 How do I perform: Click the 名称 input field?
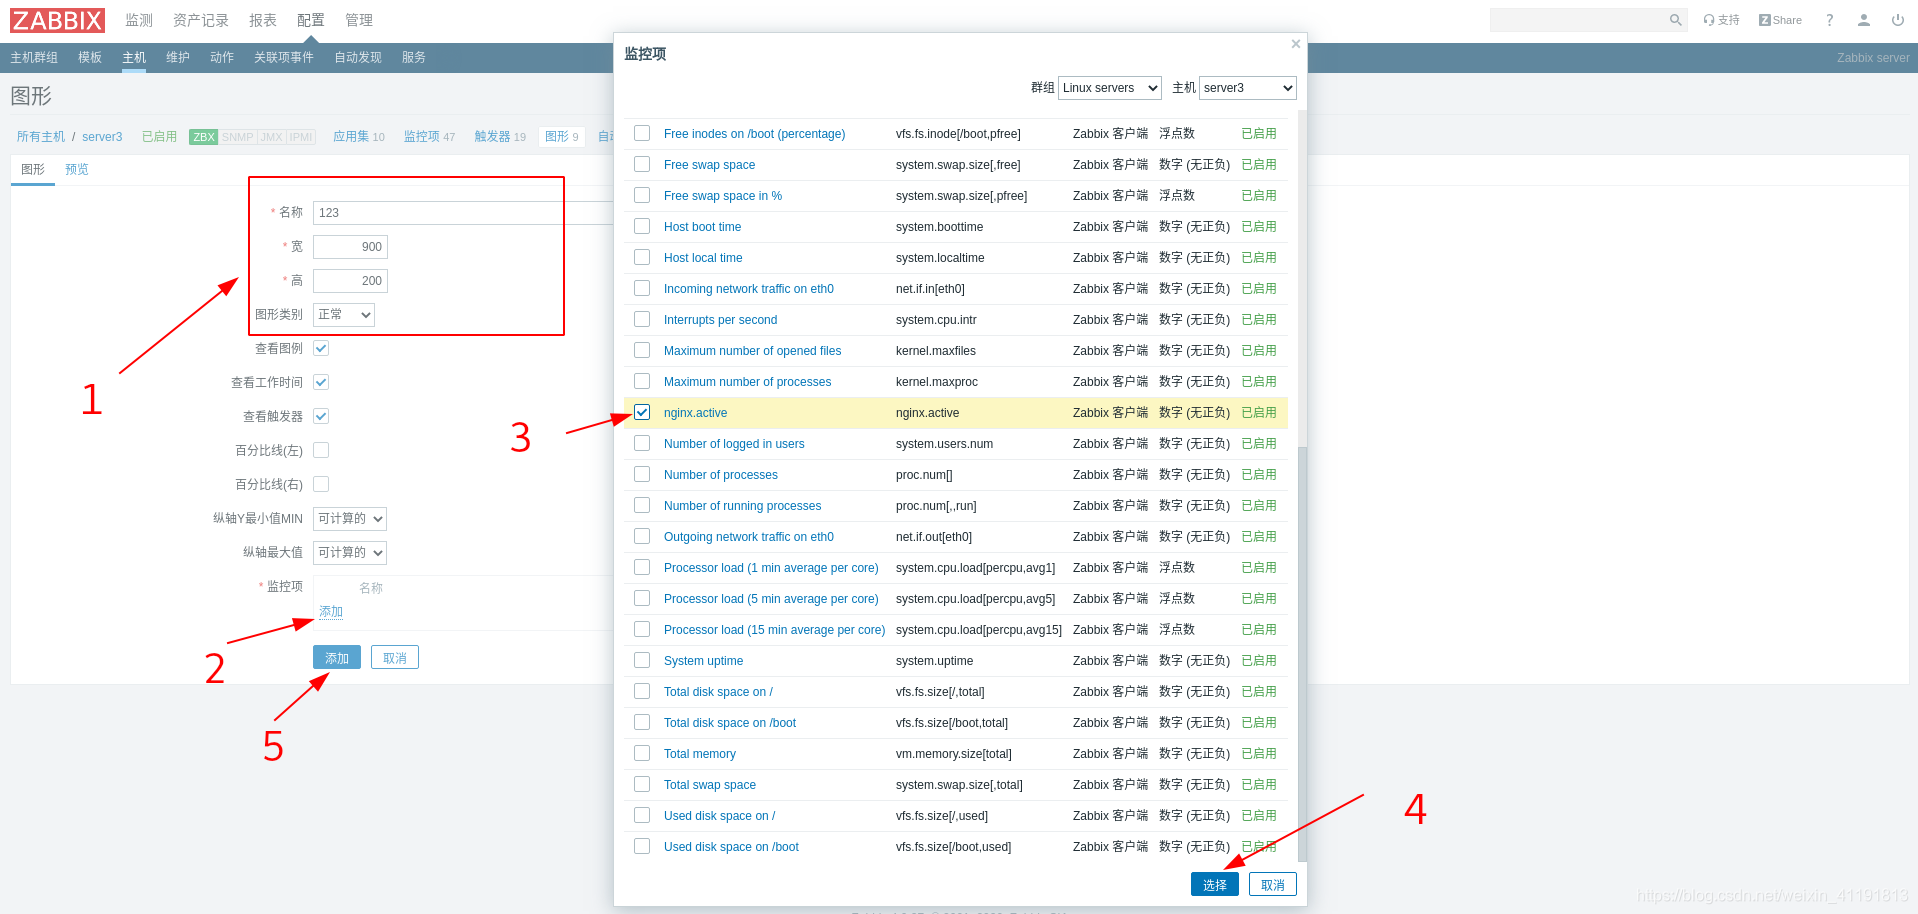(463, 213)
